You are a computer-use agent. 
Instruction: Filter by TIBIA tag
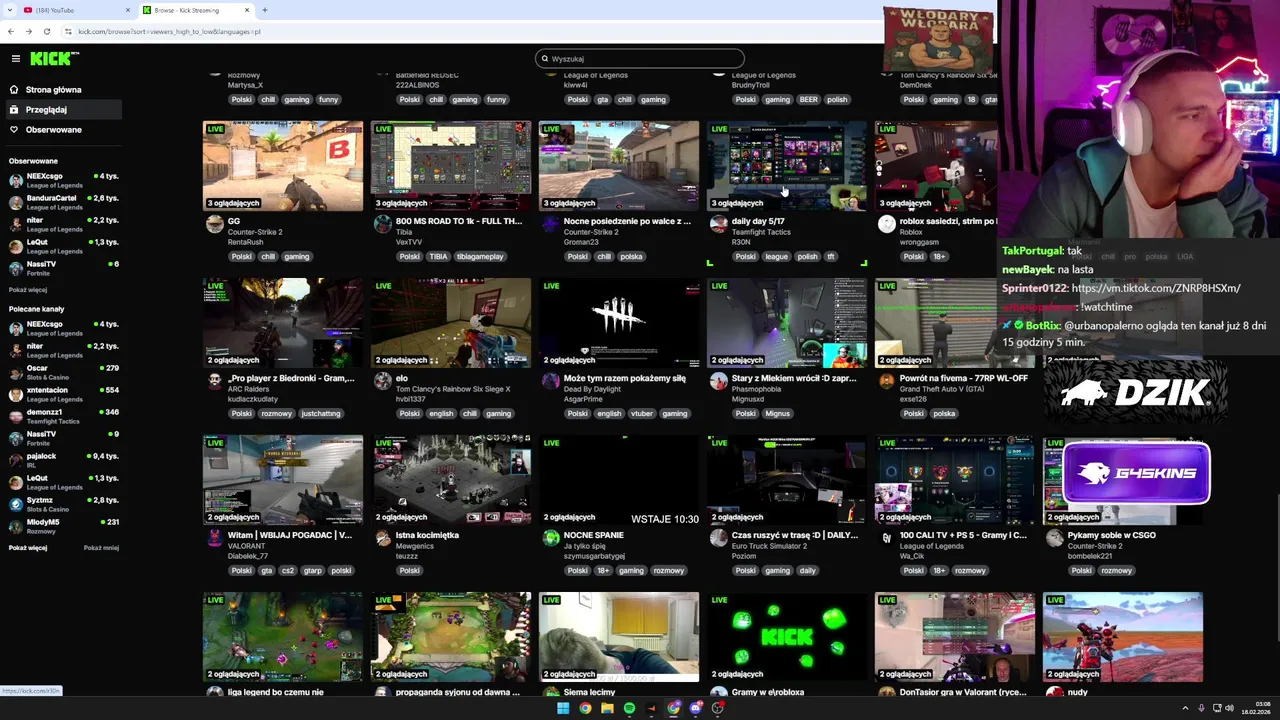pyautogui.click(x=439, y=257)
